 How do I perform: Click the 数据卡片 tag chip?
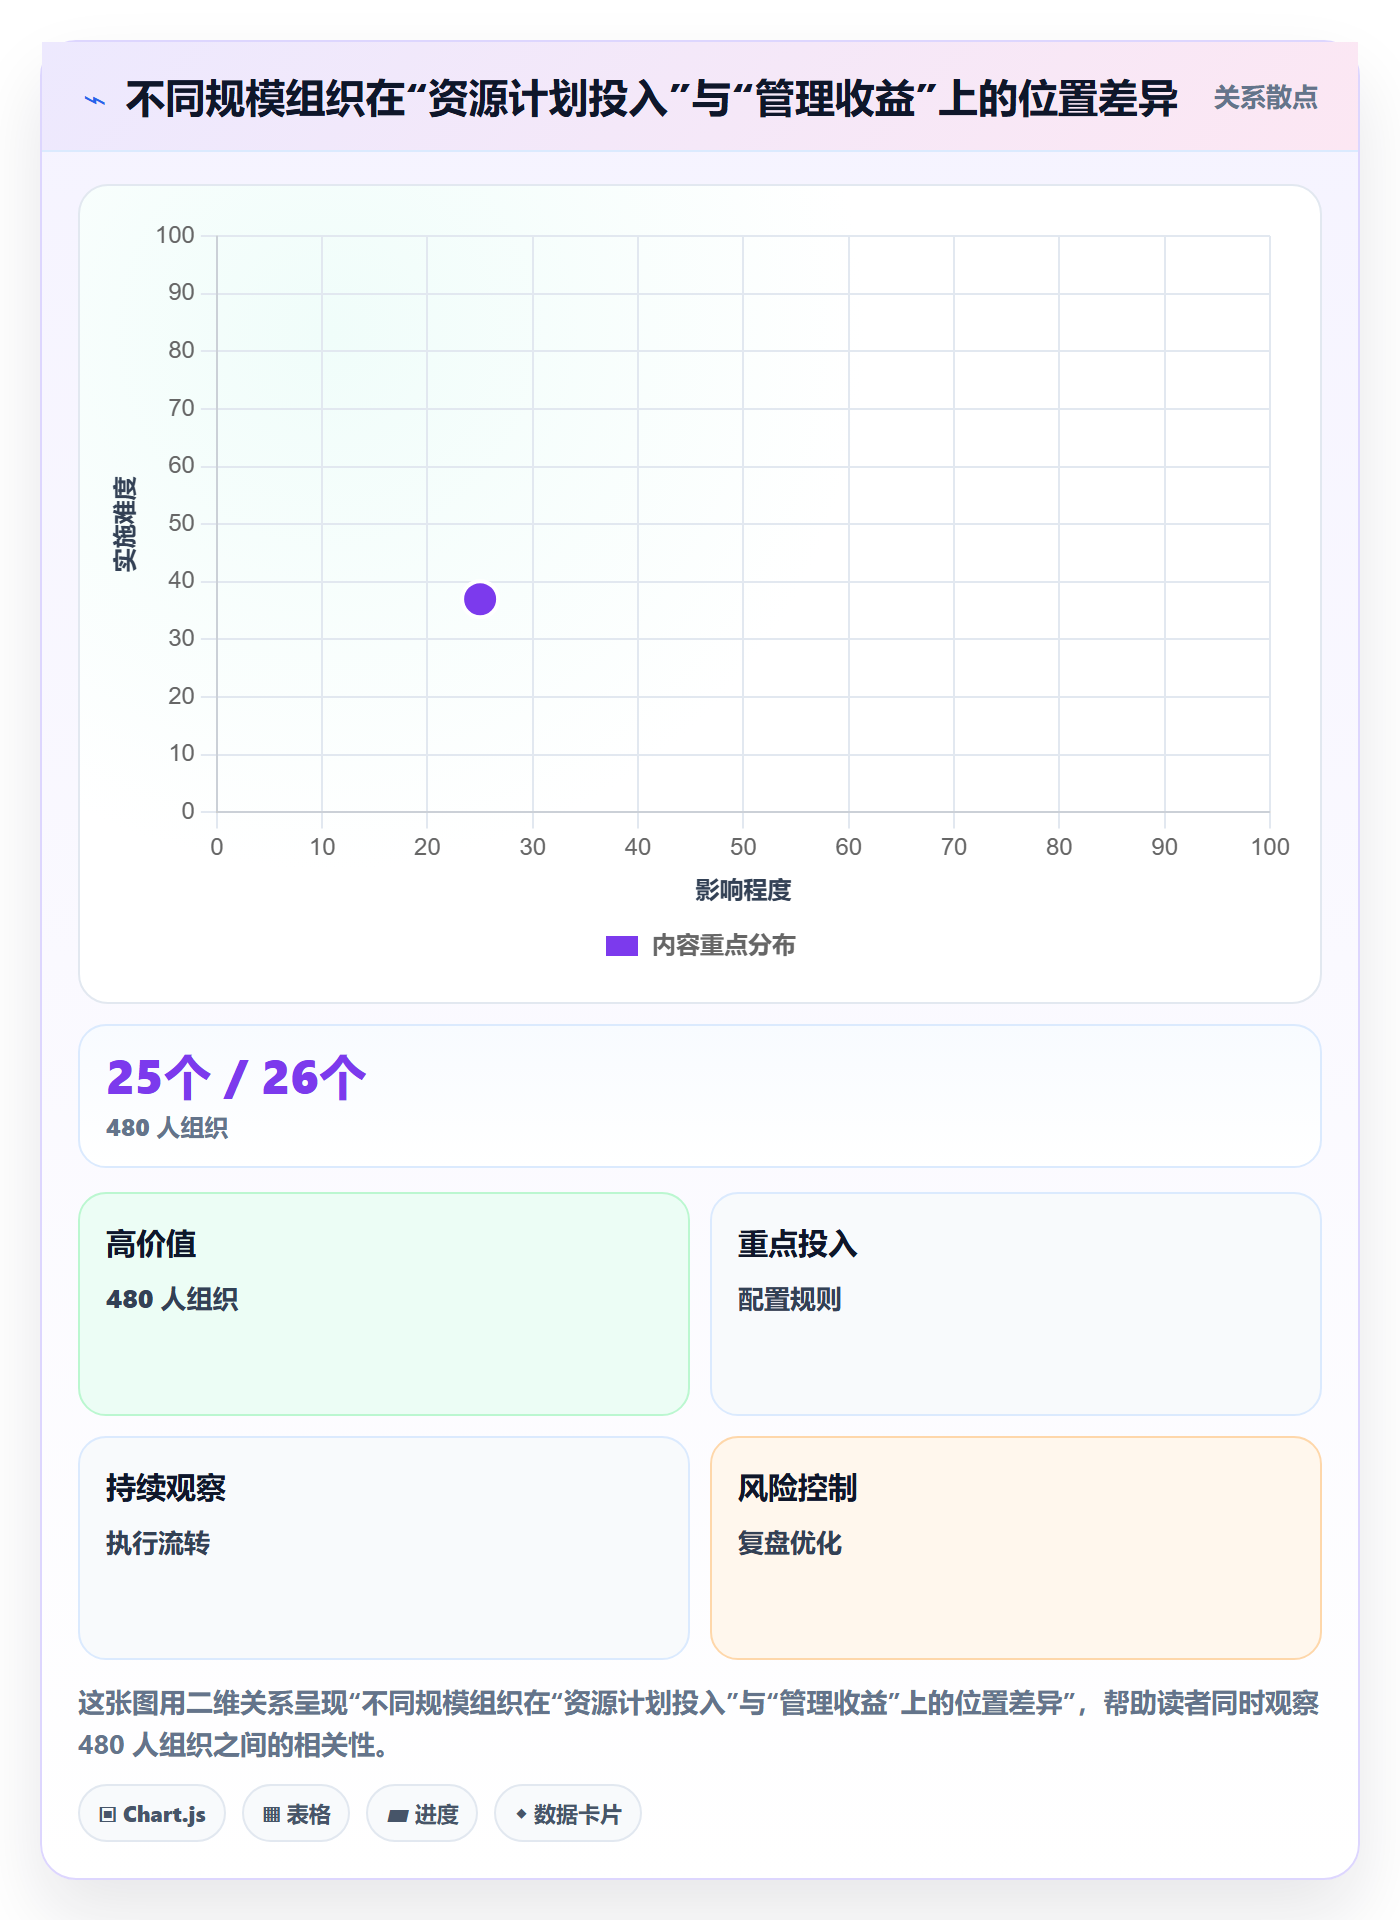click(568, 1814)
